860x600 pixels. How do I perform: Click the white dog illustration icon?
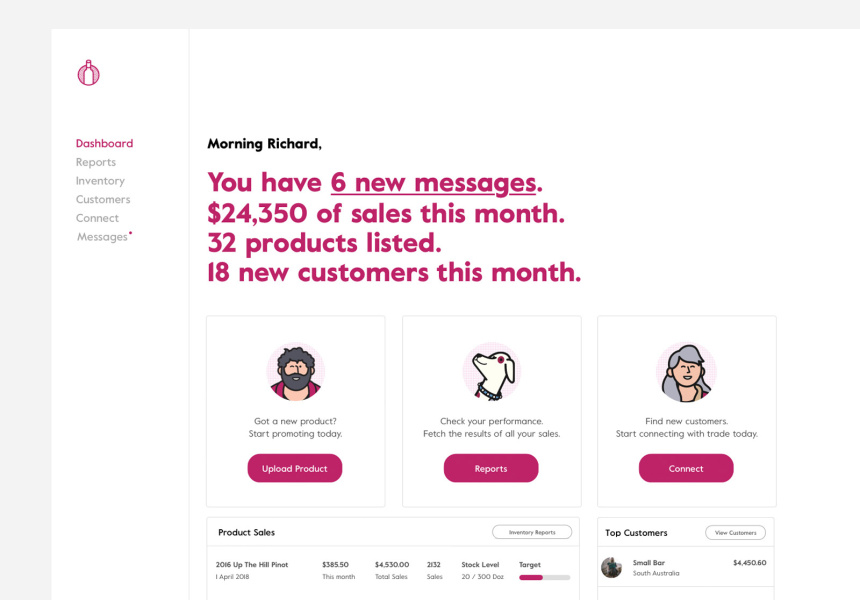(x=491, y=372)
